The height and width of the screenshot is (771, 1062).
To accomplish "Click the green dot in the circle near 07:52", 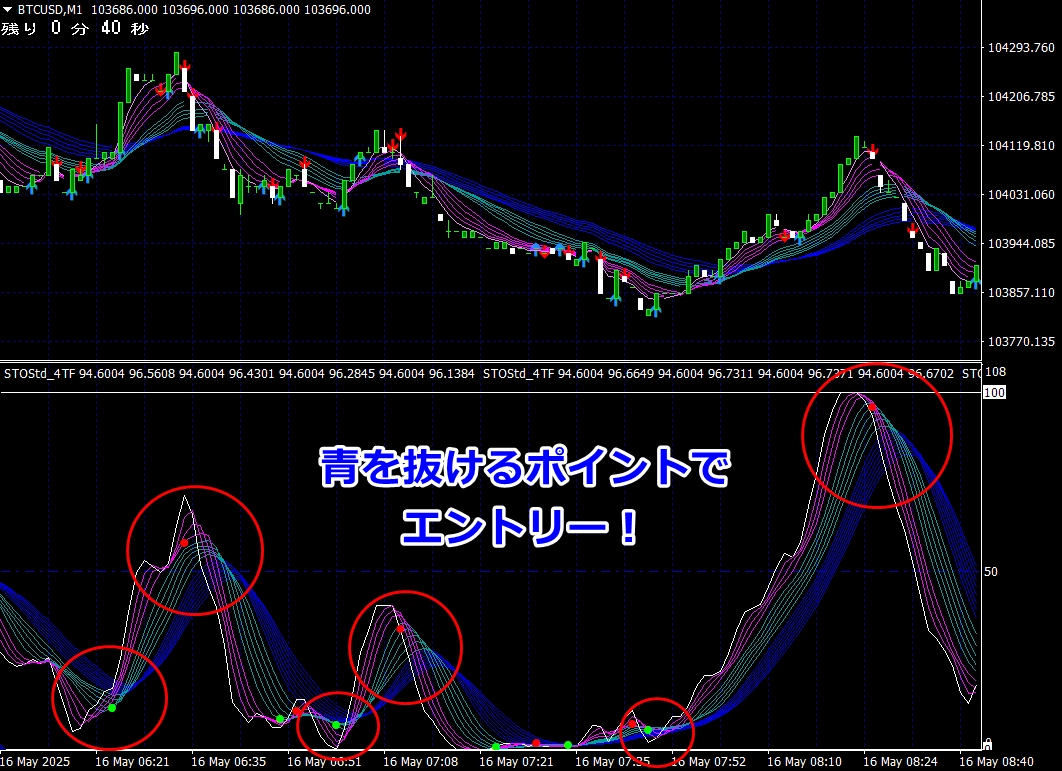I will 648,730.
